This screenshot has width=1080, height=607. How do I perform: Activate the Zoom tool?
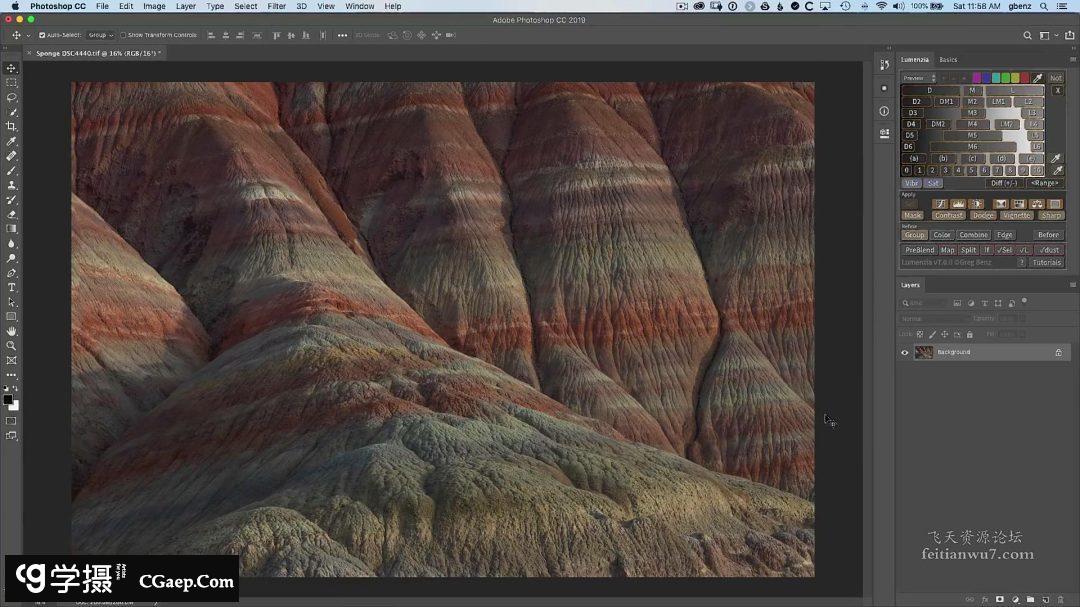pos(12,345)
